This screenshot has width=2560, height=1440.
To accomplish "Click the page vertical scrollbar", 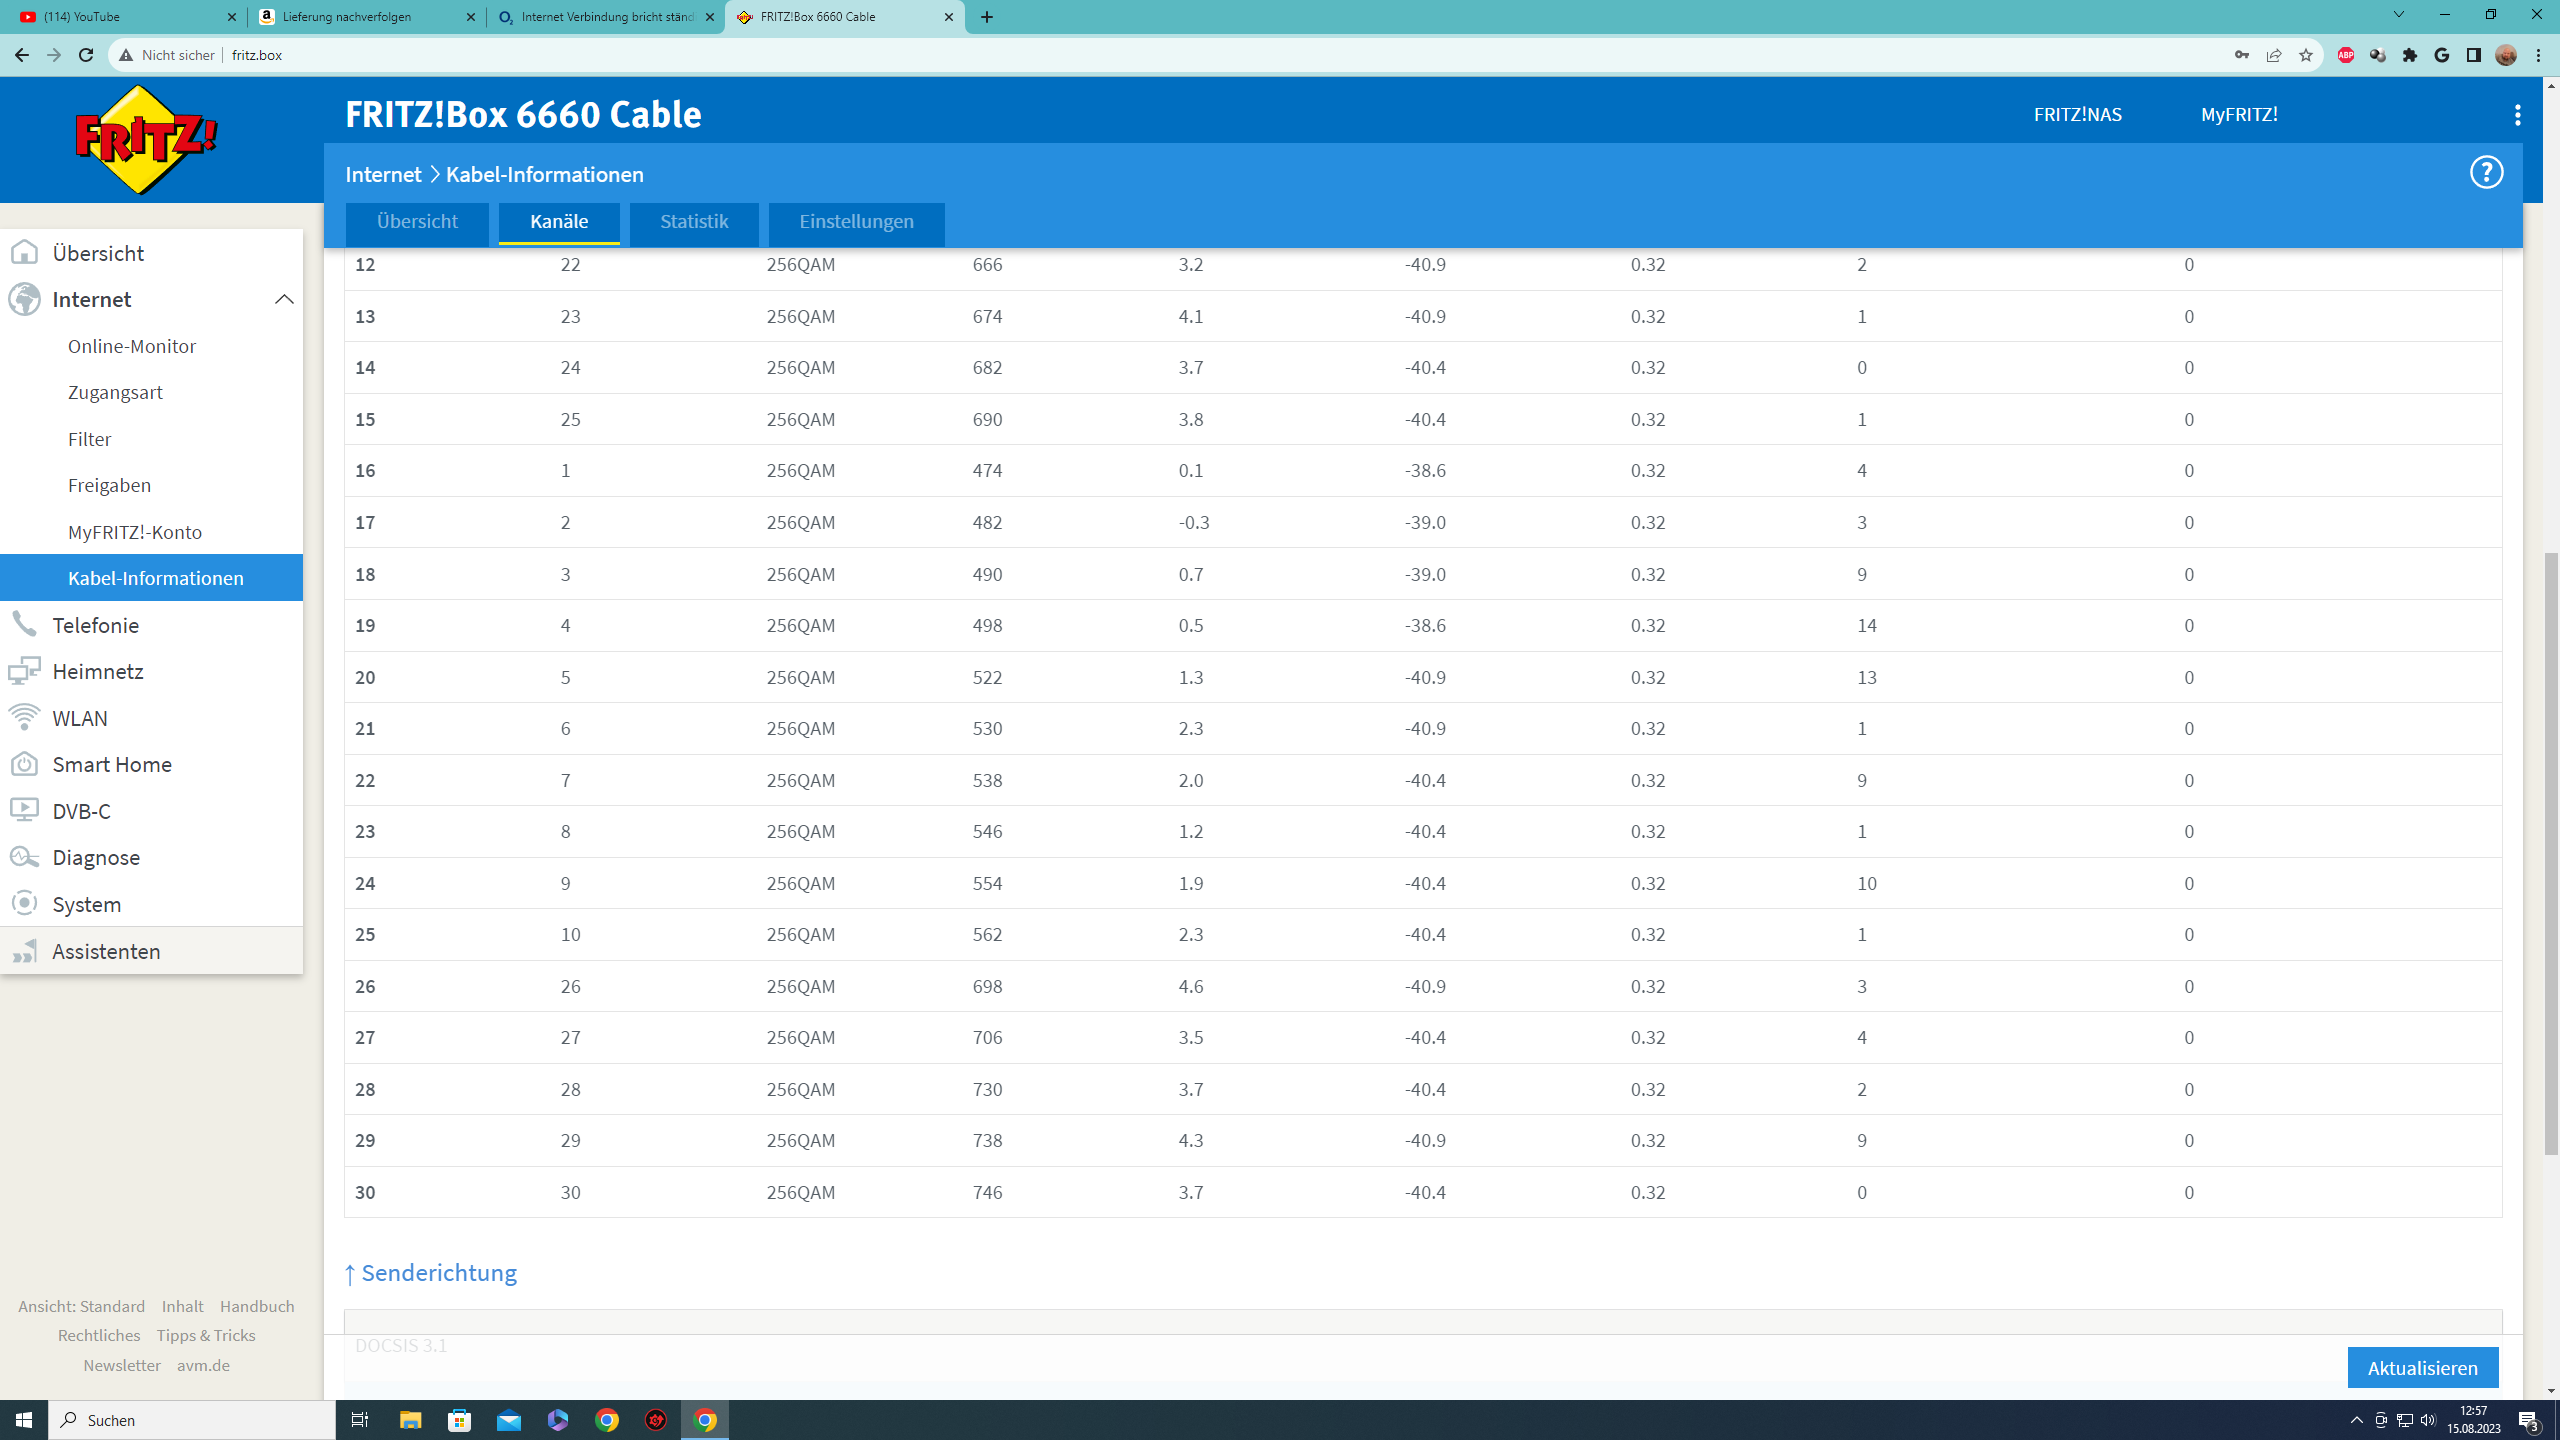I will (2551, 852).
